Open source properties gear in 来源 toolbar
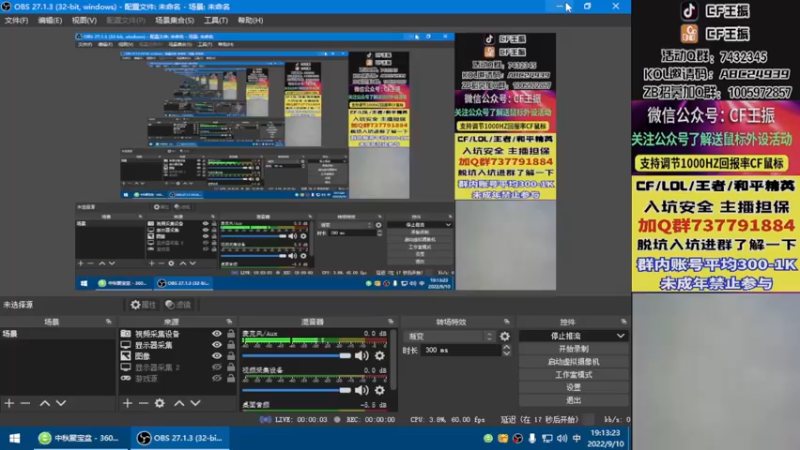 coord(160,403)
